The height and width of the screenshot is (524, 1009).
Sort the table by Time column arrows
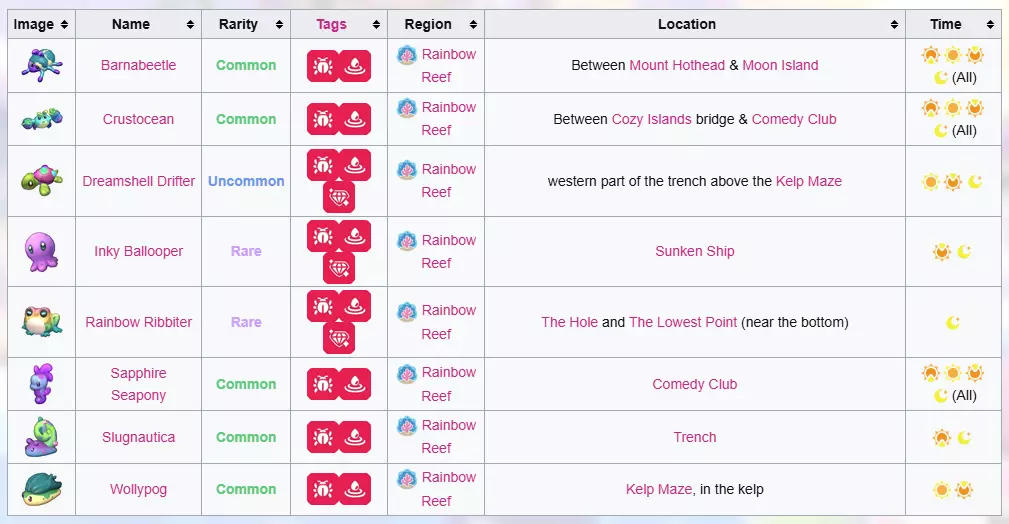click(x=990, y=24)
